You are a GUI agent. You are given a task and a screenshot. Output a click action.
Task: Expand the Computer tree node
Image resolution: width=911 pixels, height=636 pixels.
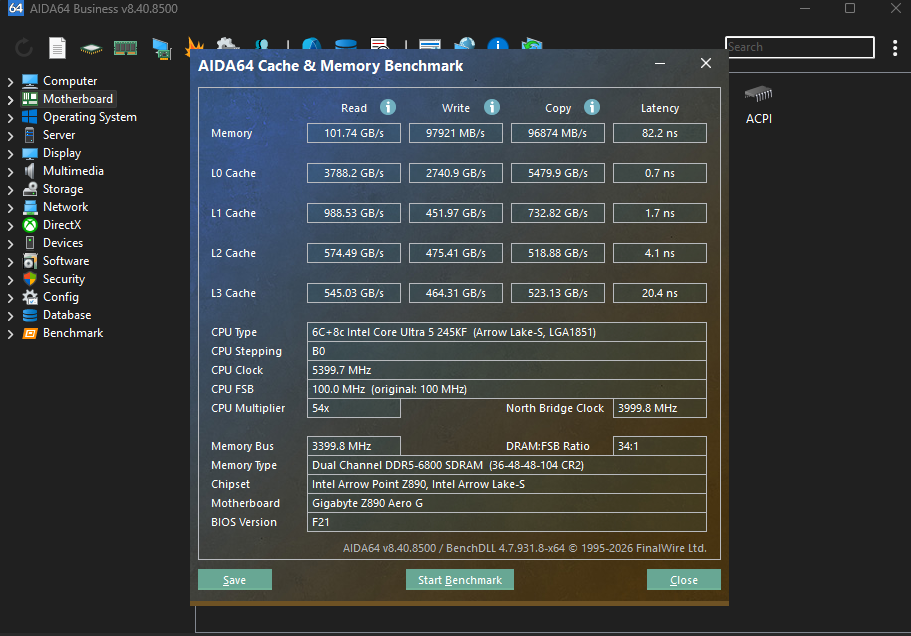[x=10, y=81]
